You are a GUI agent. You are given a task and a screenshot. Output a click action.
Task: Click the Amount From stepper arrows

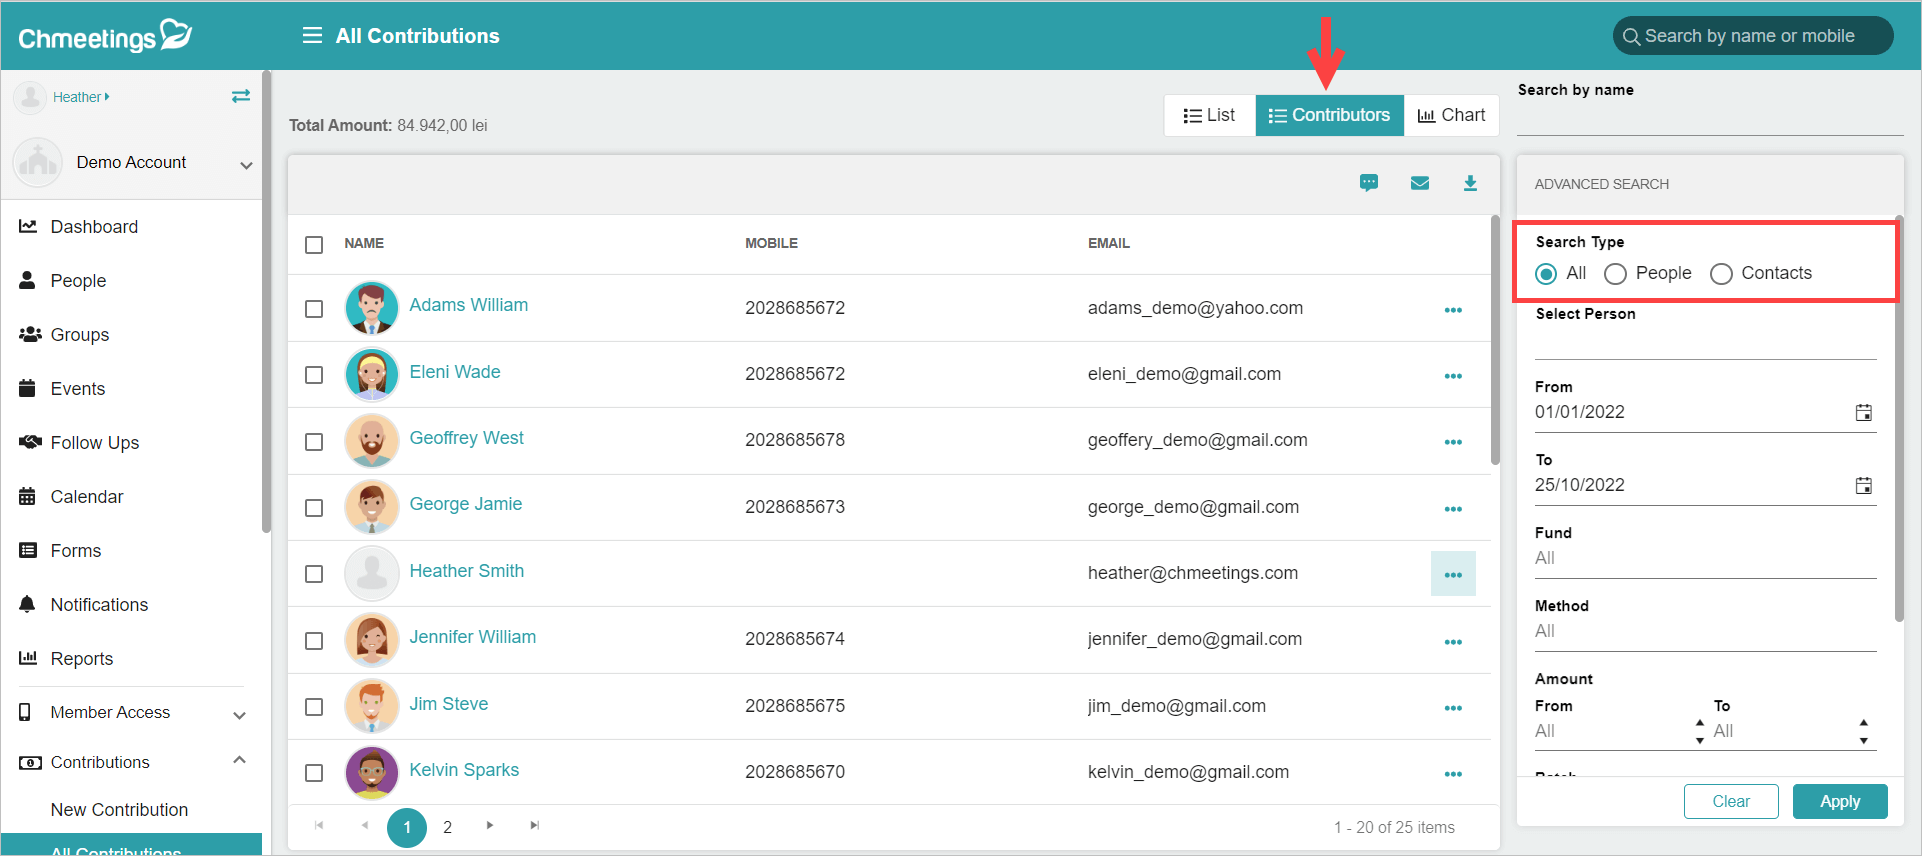[x=1699, y=731]
